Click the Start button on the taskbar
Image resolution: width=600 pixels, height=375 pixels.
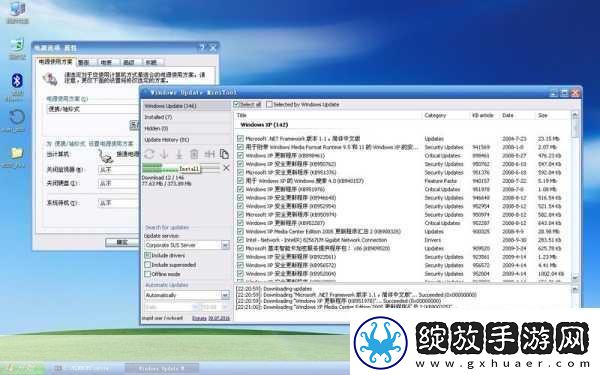coord(22,368)
